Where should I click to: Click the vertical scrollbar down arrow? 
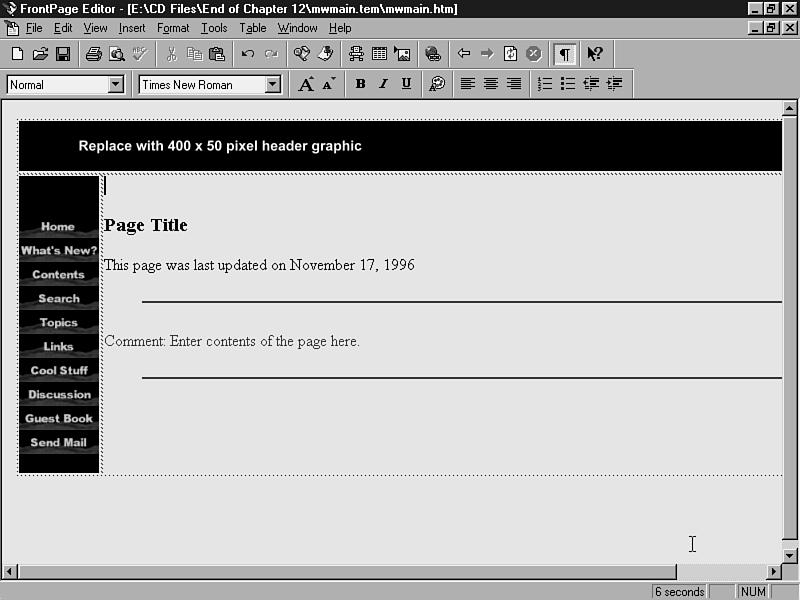coord(789,555)
